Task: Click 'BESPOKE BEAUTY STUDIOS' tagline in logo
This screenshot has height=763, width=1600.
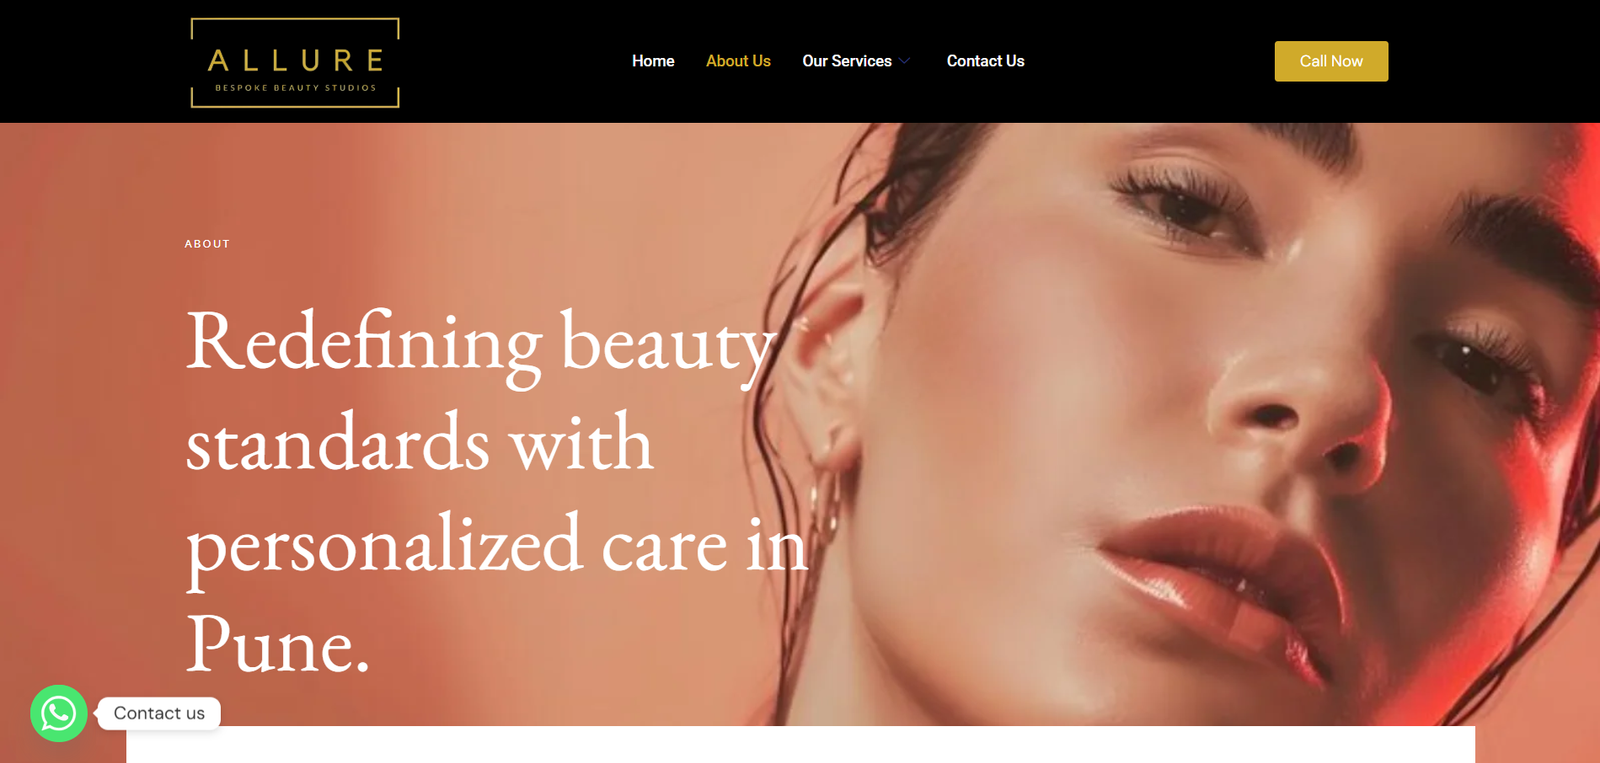Action: click(x=296, y=88)
